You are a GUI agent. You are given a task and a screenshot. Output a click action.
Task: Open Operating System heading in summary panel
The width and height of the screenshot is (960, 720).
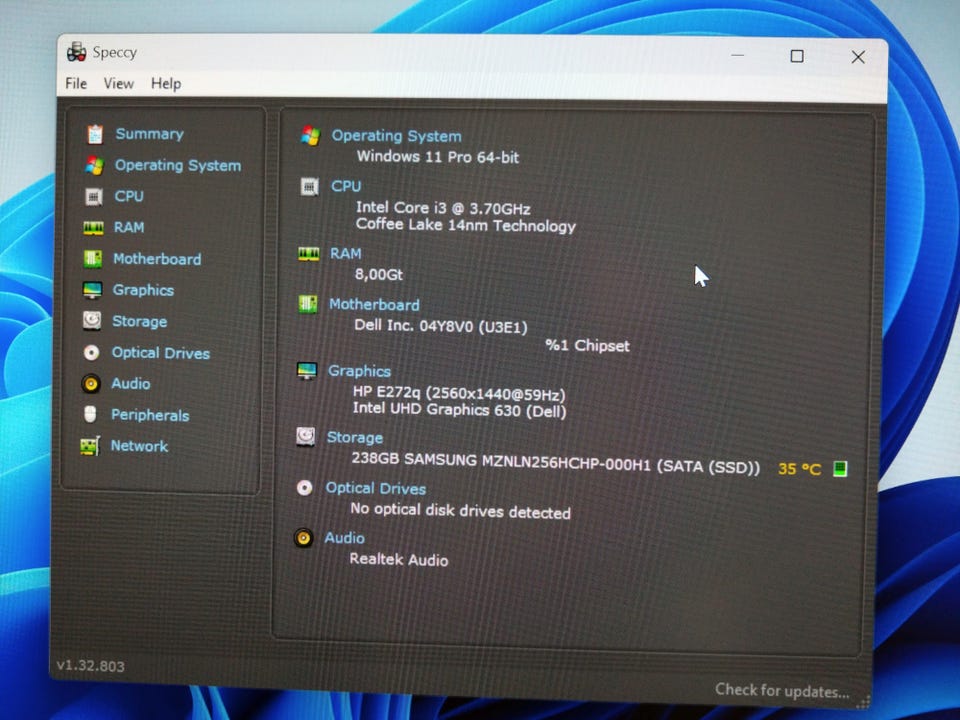[397, 136]
